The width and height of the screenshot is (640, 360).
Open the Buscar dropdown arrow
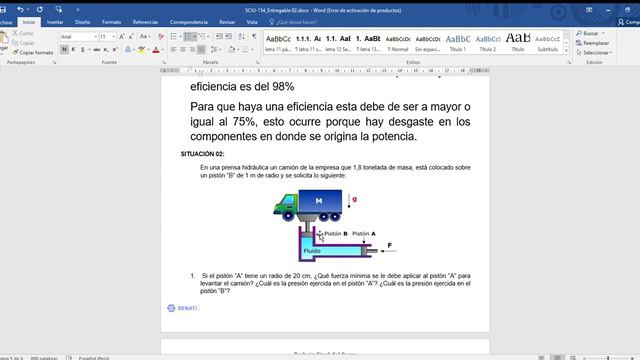[x=603, y=33]
